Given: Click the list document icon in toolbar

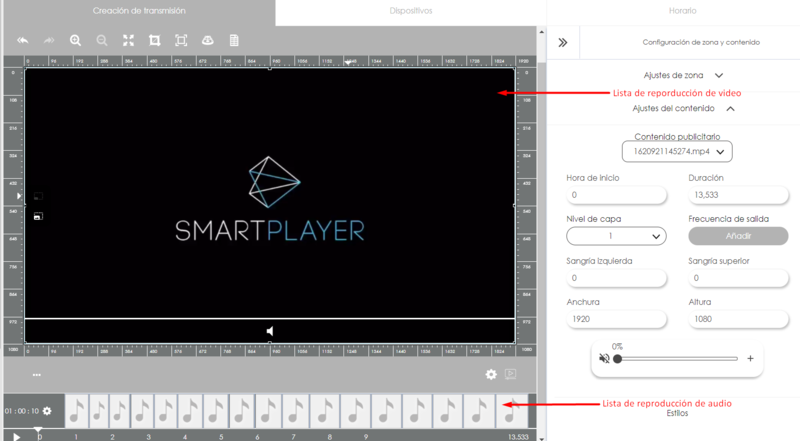Looking at the screenshot, I should 233,41.
